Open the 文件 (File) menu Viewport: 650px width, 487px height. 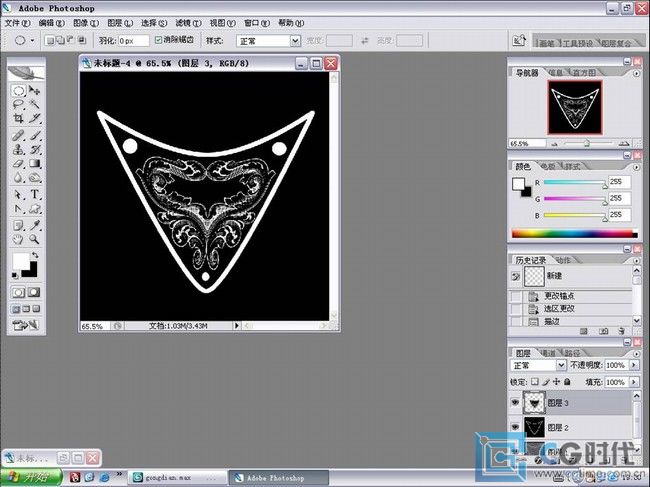click(x=17, y=23)
